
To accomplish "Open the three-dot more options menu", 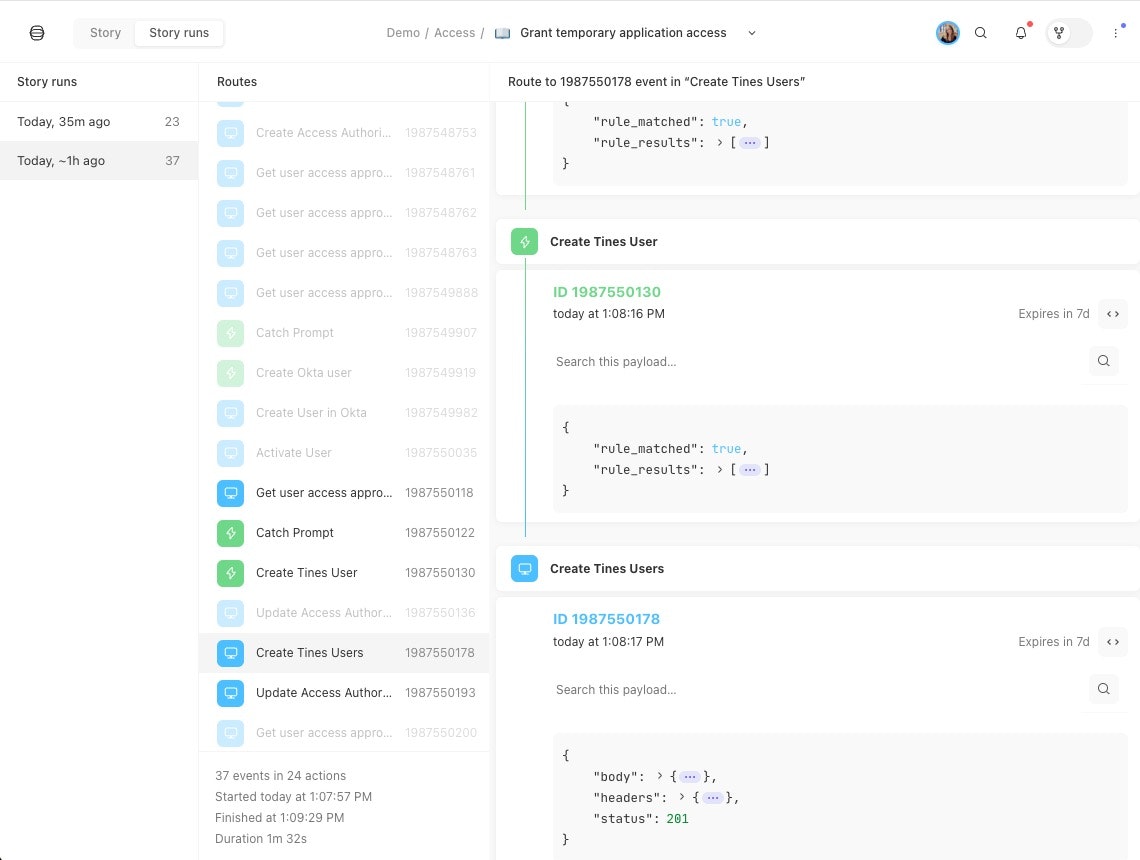I will coord(1116,33).
